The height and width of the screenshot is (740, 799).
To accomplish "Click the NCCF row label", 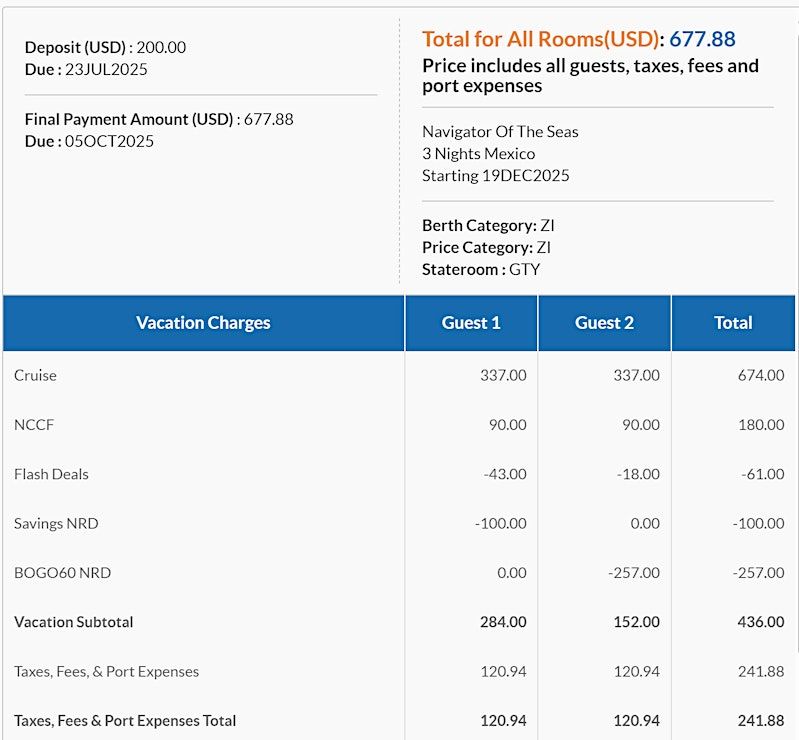I will click(34, 425).
